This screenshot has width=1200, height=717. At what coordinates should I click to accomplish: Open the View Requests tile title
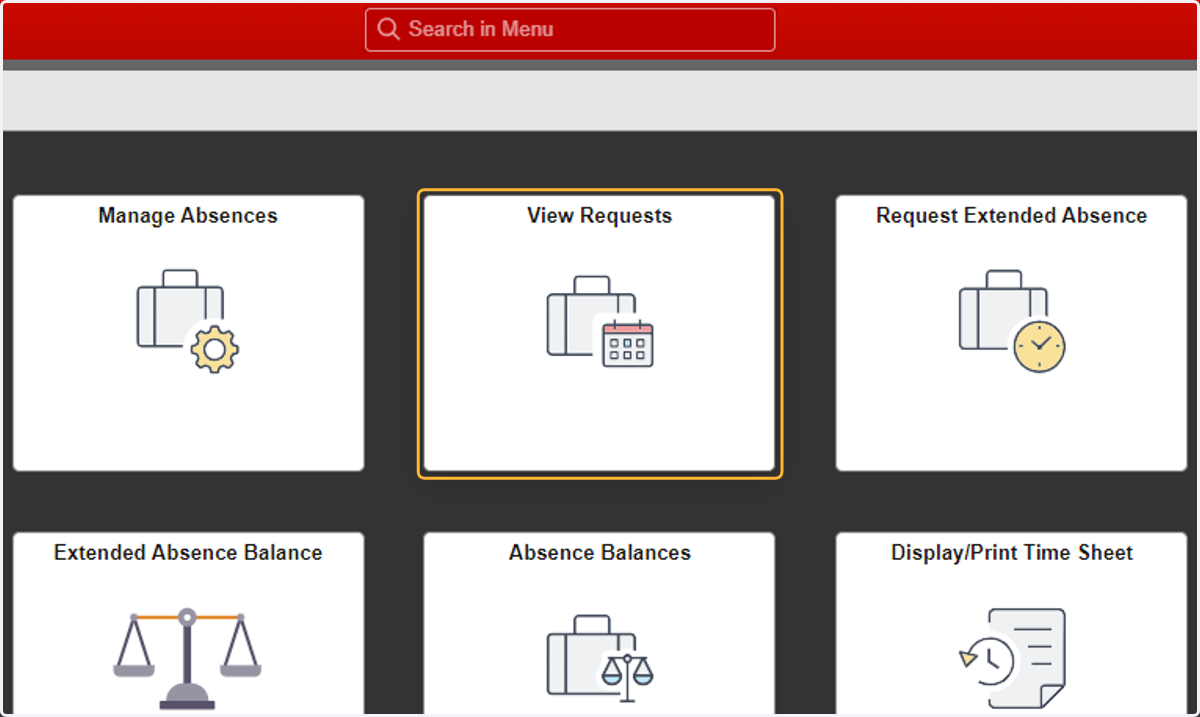click(600, 216)
